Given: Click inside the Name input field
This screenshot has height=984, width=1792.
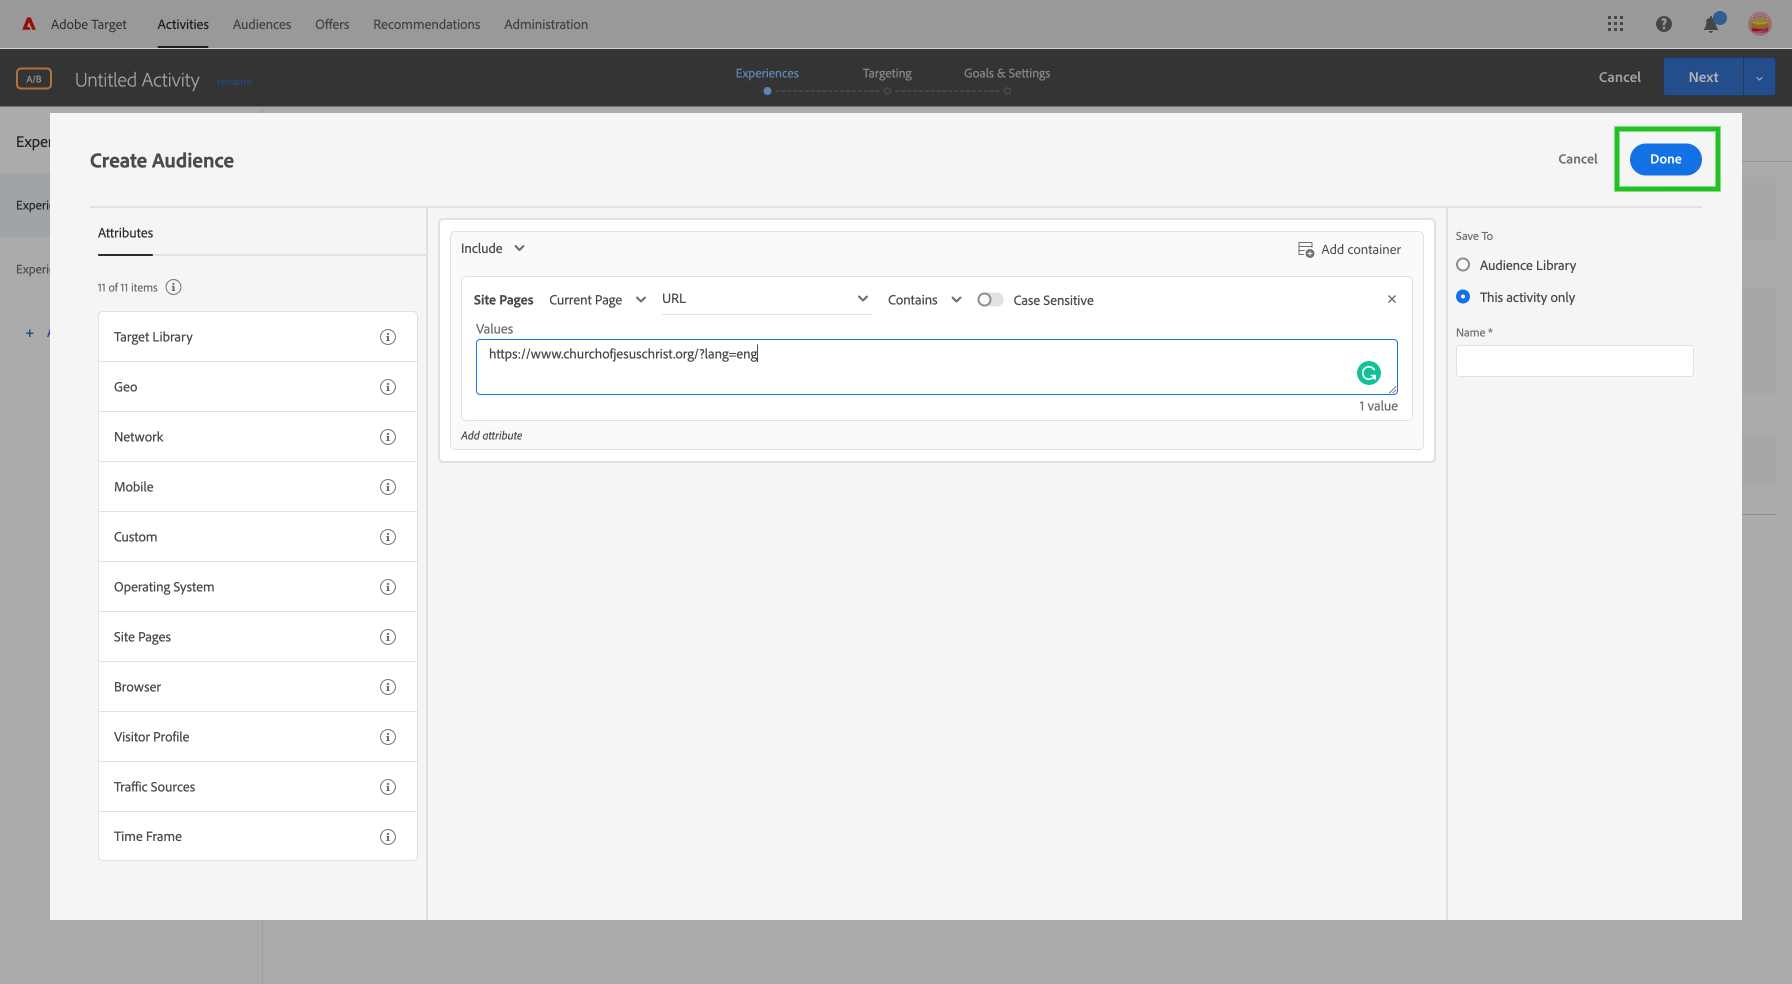Looking at the screenshot, I should coord(1573,361).
